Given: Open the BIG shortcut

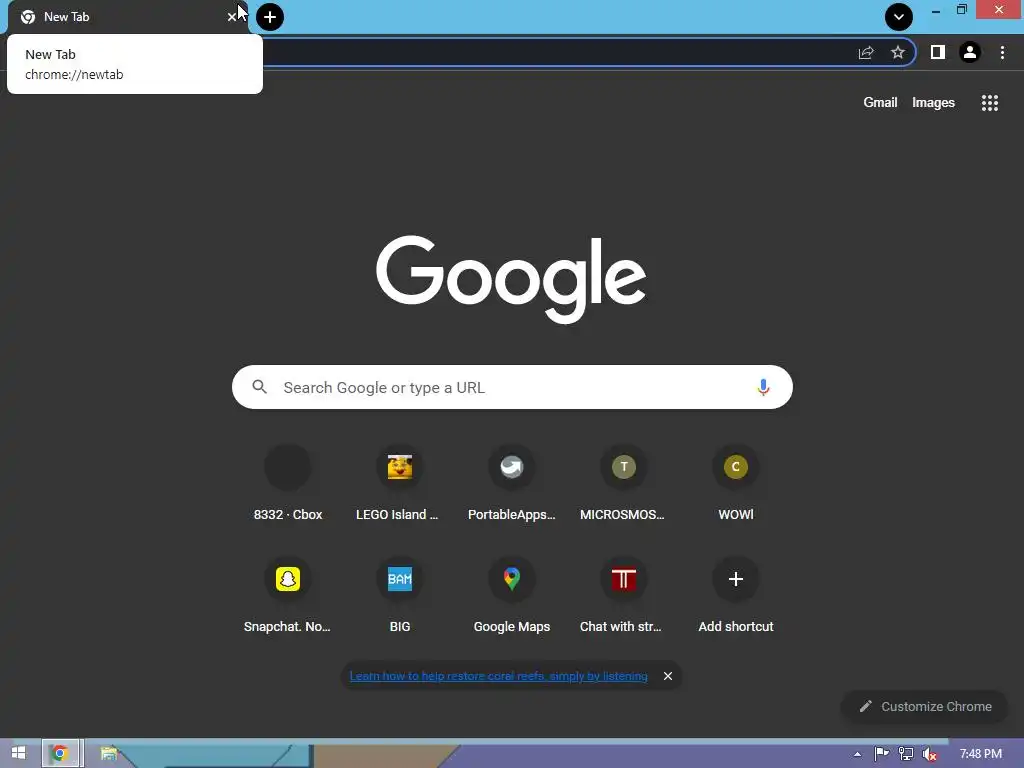Looking at the screenshot, I should tap(400, 596).
